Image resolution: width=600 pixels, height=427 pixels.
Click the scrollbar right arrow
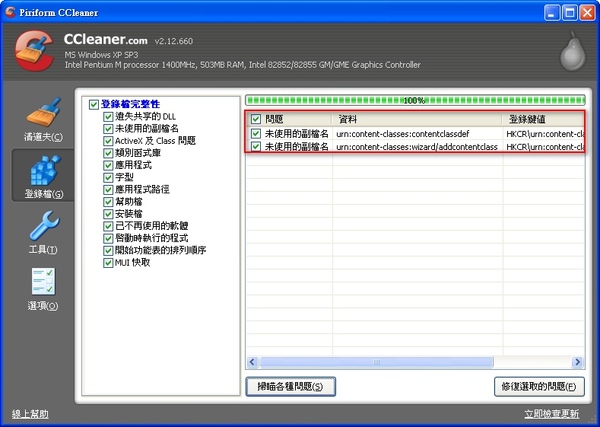point(577,362)
